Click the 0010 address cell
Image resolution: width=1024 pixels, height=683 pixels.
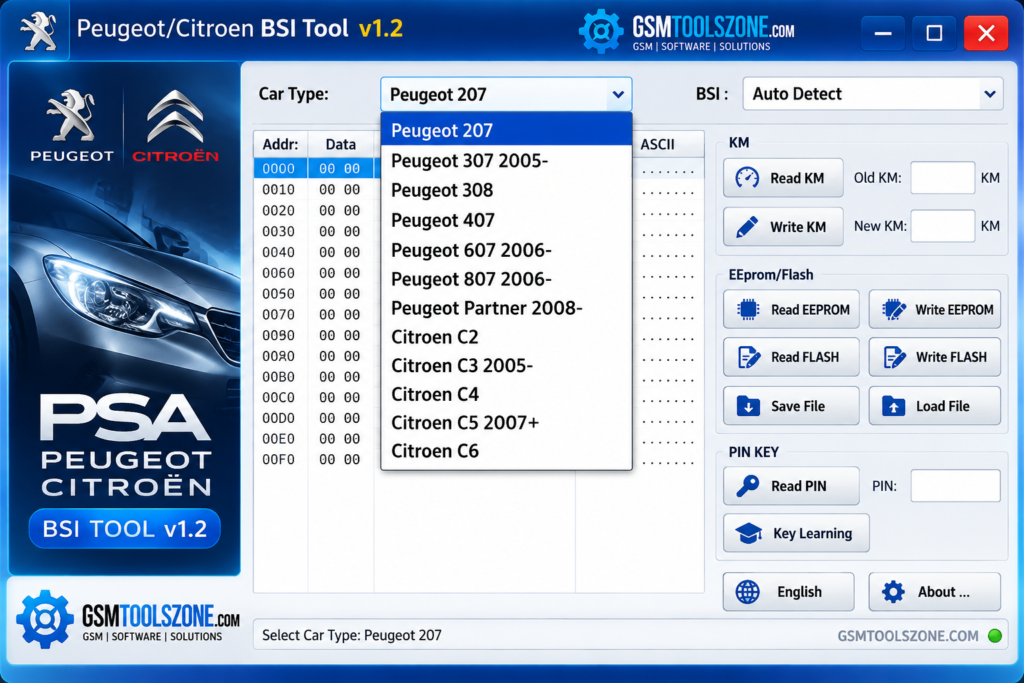[278, 189]
